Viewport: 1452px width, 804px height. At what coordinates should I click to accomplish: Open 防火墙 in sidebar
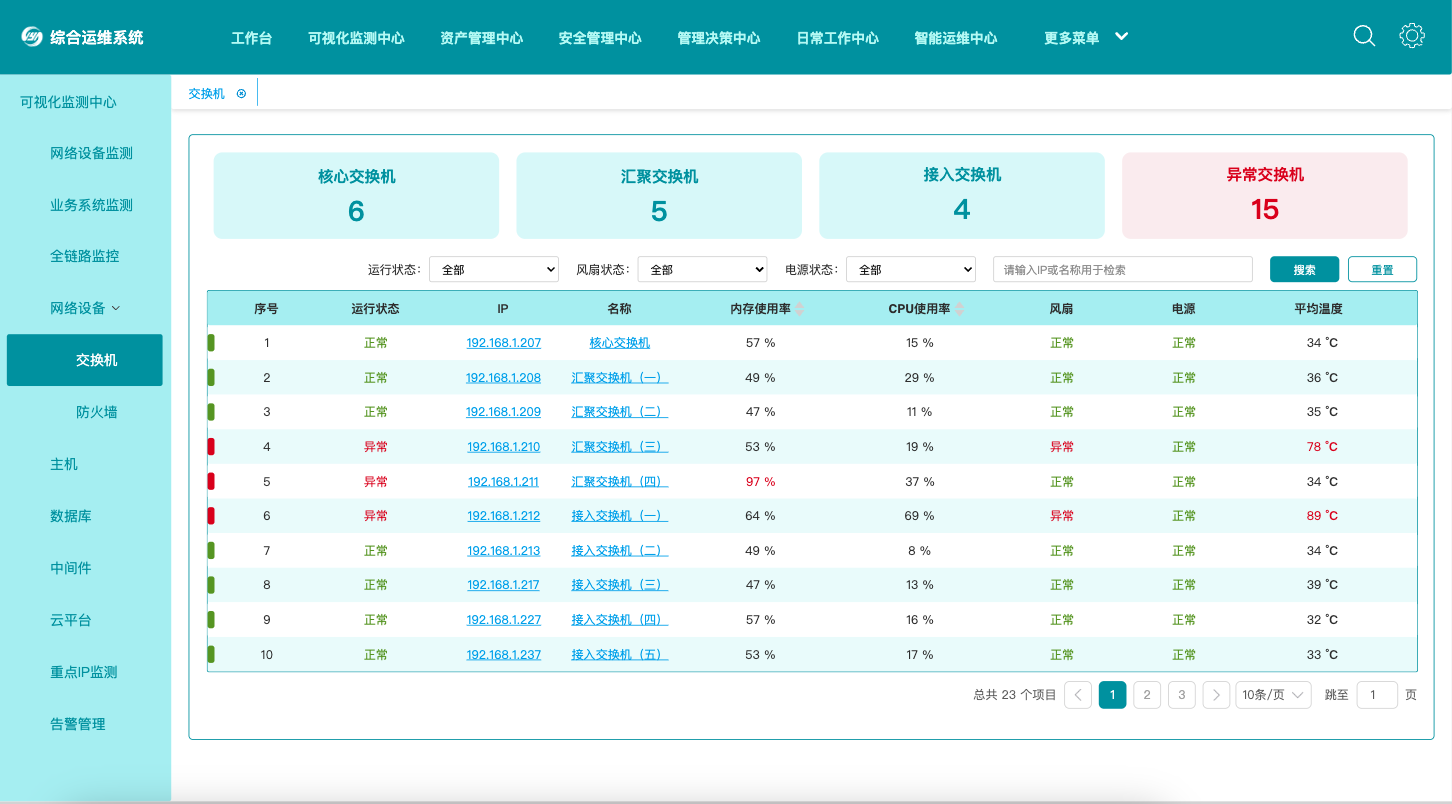tap(97, 412)
